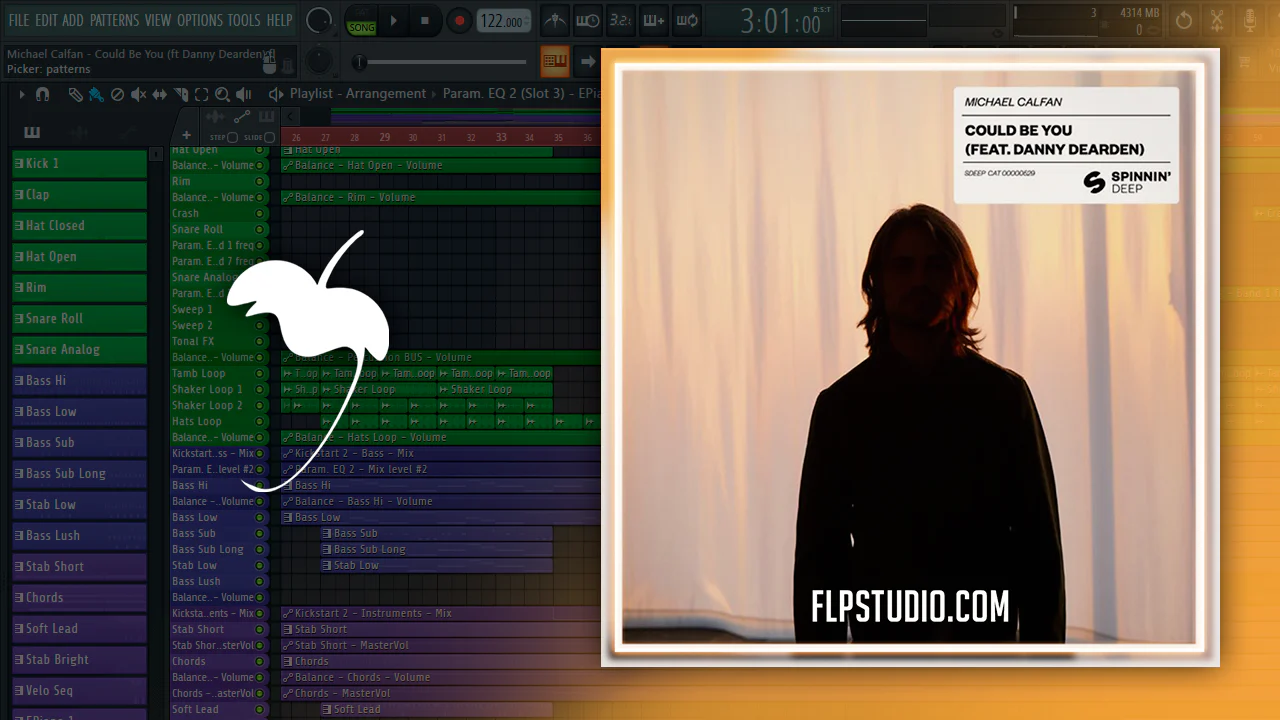Open the FILE menu
The height and width of the screenshot is (720, 1280).
[x=18, y=20]
